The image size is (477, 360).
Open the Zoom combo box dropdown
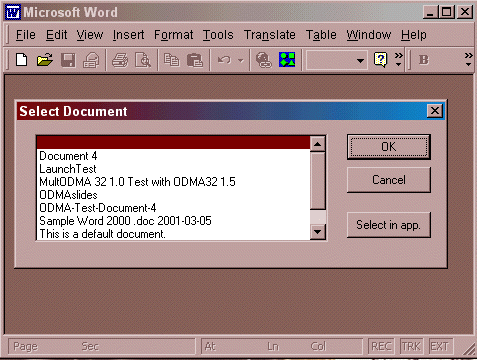(x=360, y=61)
